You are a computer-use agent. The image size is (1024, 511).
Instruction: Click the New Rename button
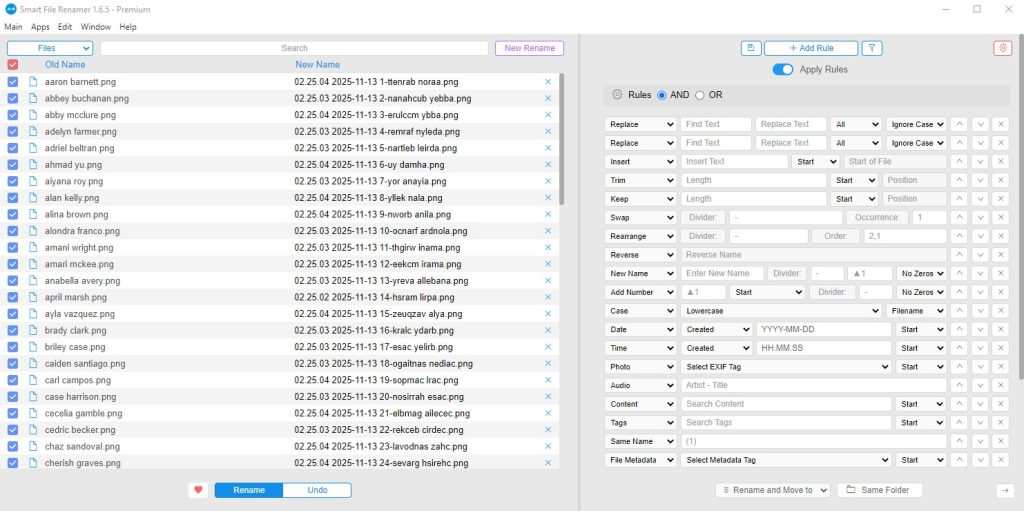tap(529, 48)
